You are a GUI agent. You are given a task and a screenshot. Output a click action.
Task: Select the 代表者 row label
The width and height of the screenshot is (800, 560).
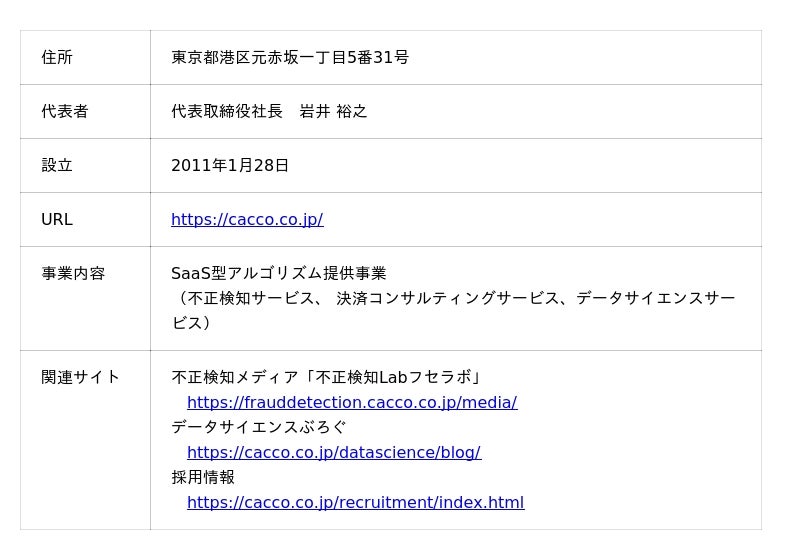[x=65, y=112]
